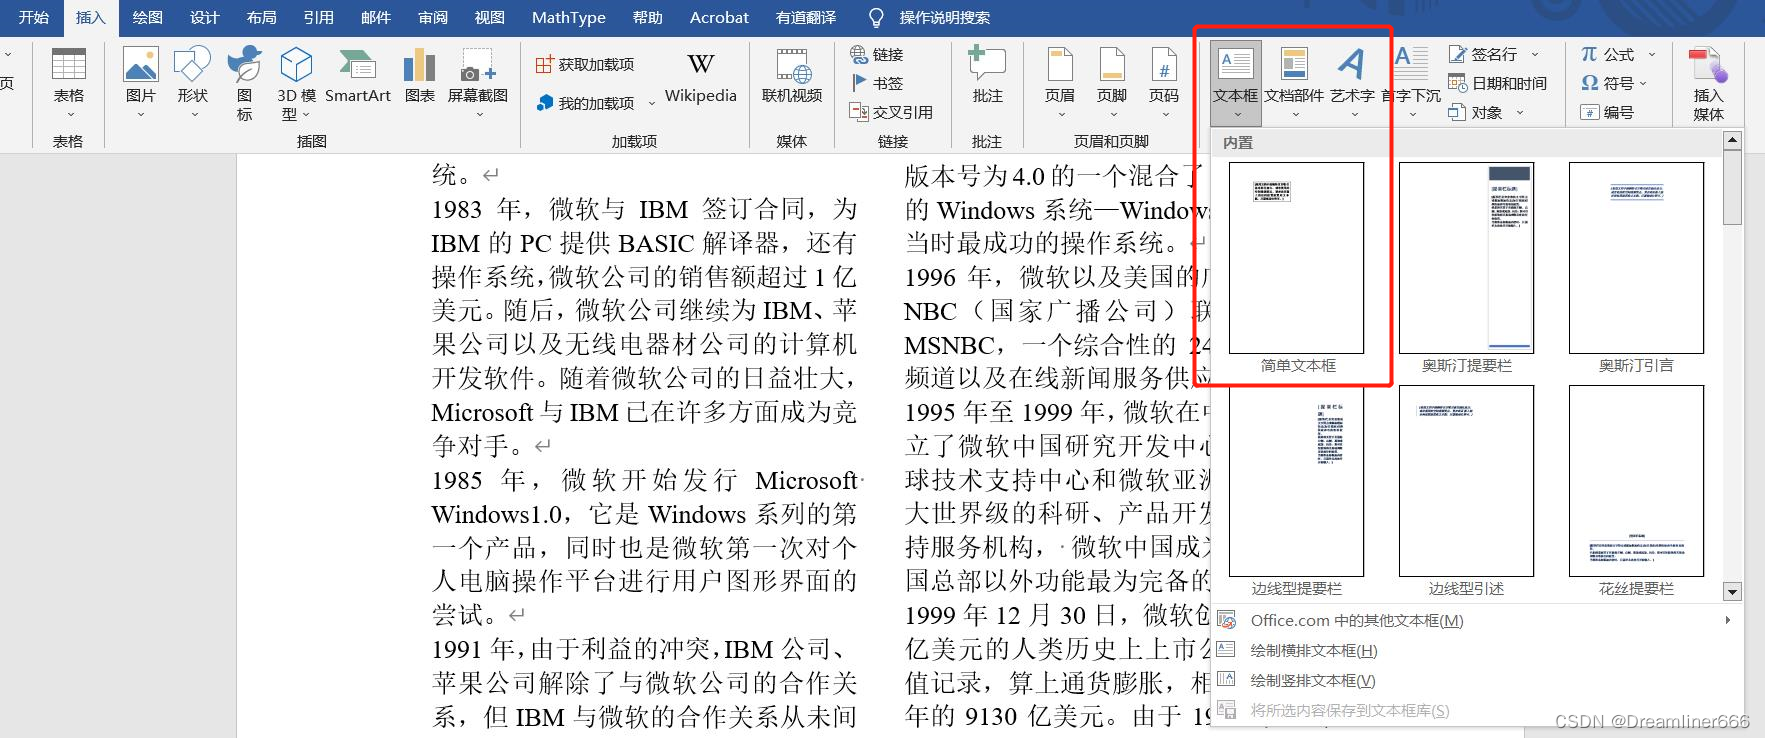Click the 图标 icons tool
The image size is (1765, 738).
point(244,84)
